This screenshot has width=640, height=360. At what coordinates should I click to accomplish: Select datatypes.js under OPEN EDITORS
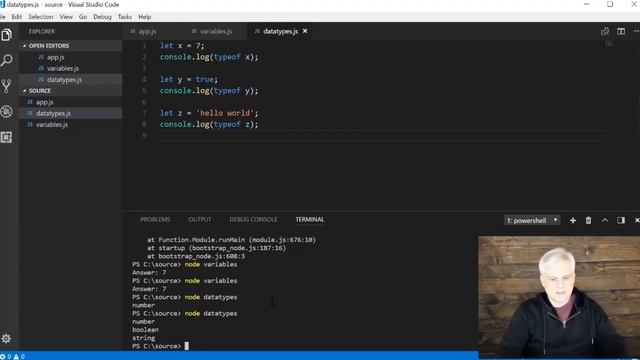[72, 80]
